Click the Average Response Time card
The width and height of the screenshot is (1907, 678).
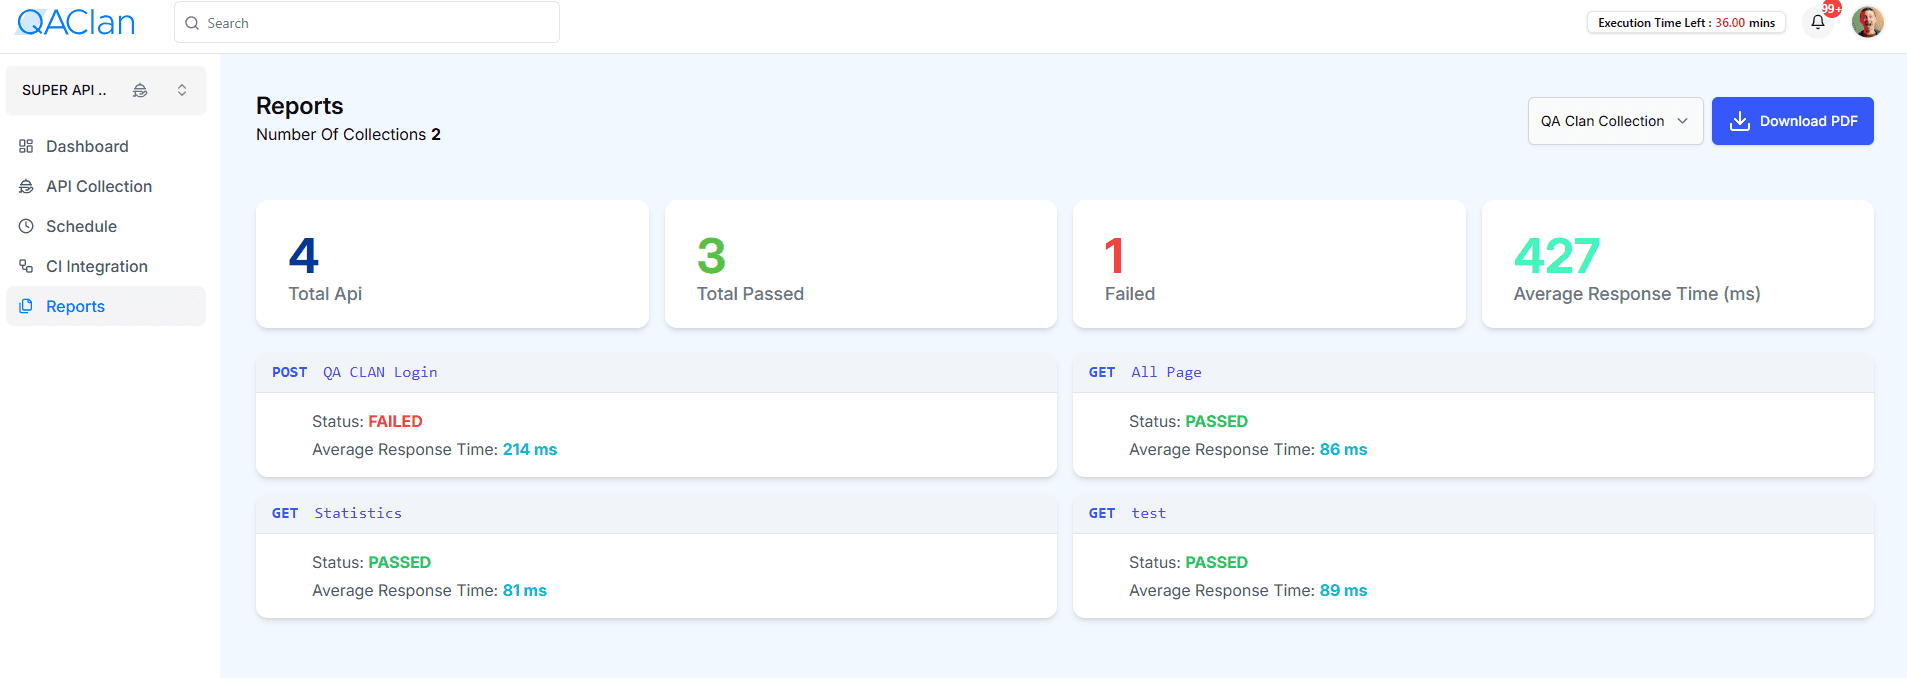(x=1677, y=264)
